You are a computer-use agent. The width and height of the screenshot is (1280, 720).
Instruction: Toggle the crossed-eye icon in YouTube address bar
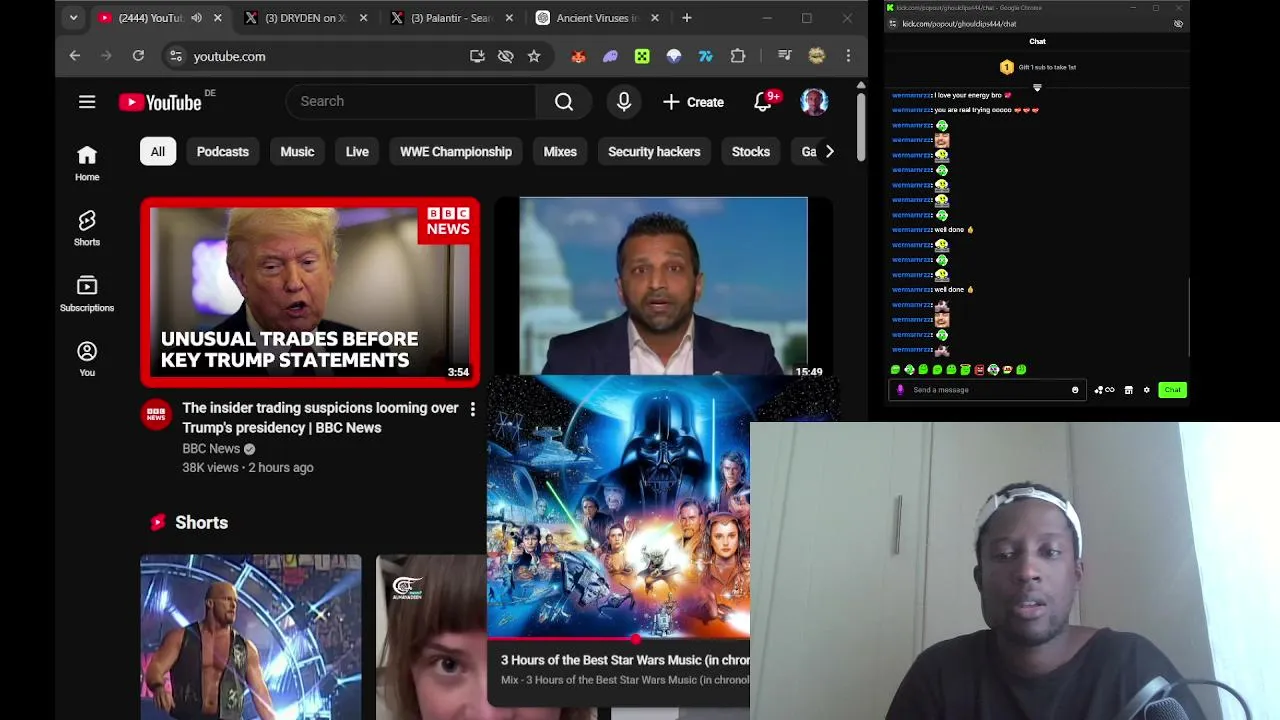[506, 56]
